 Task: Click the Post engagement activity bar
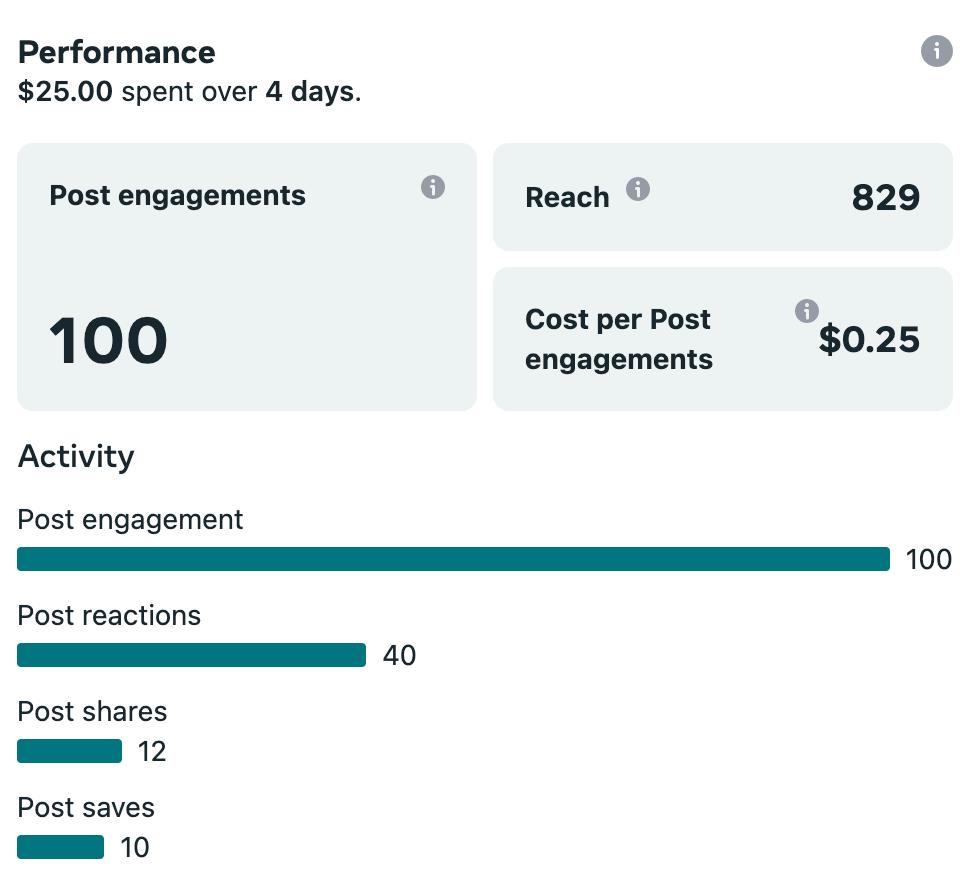[453, 559]
